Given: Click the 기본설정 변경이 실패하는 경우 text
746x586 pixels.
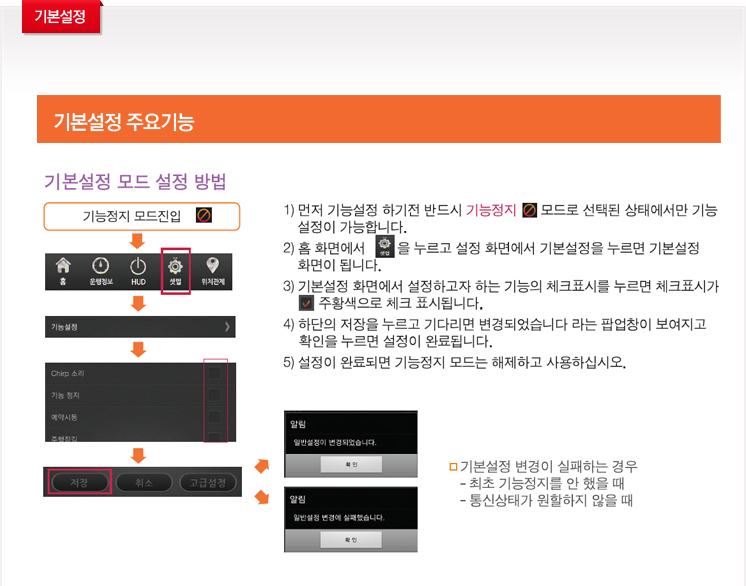Looking at the screenshot, I should [548, 466].
